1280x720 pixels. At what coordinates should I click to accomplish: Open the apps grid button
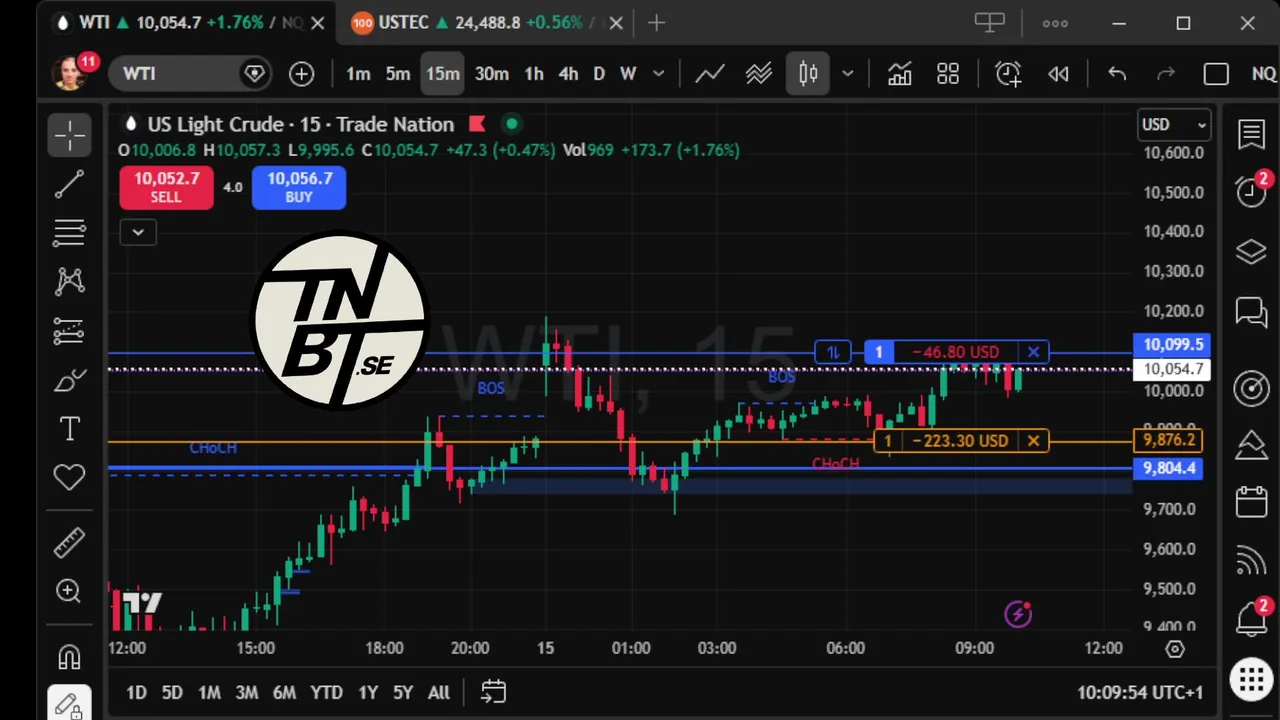(1251, 679)
